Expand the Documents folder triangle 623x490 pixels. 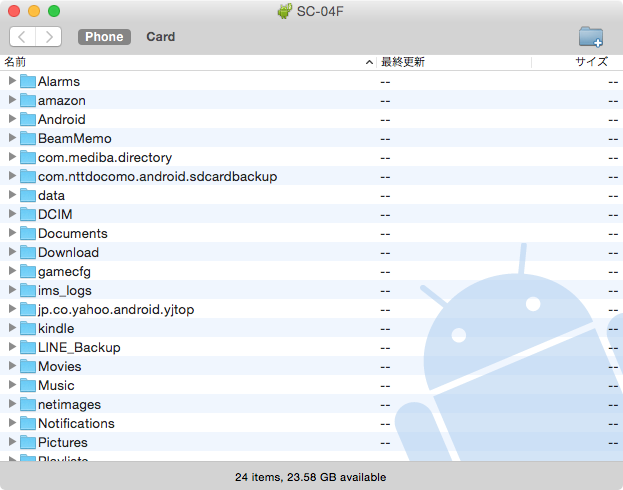coord(12,233)
